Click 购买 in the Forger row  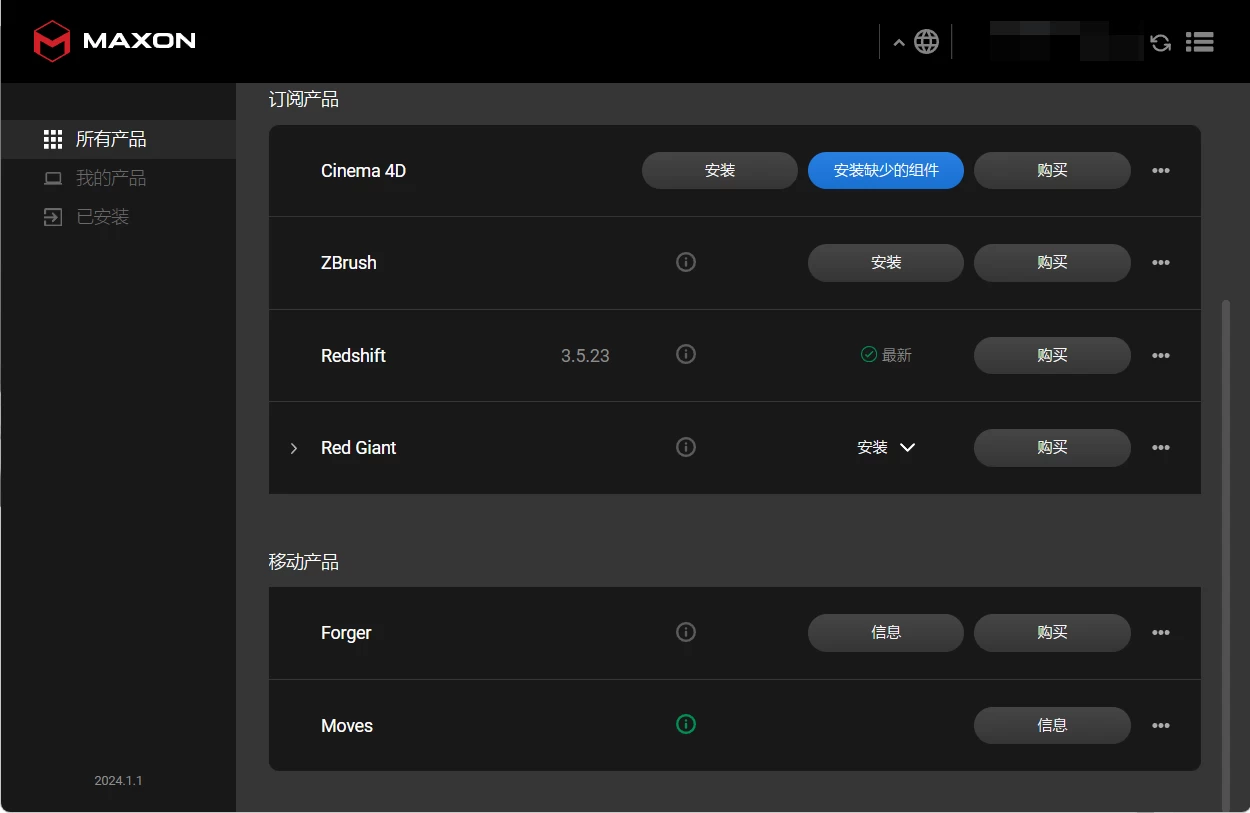[1052, 633]
